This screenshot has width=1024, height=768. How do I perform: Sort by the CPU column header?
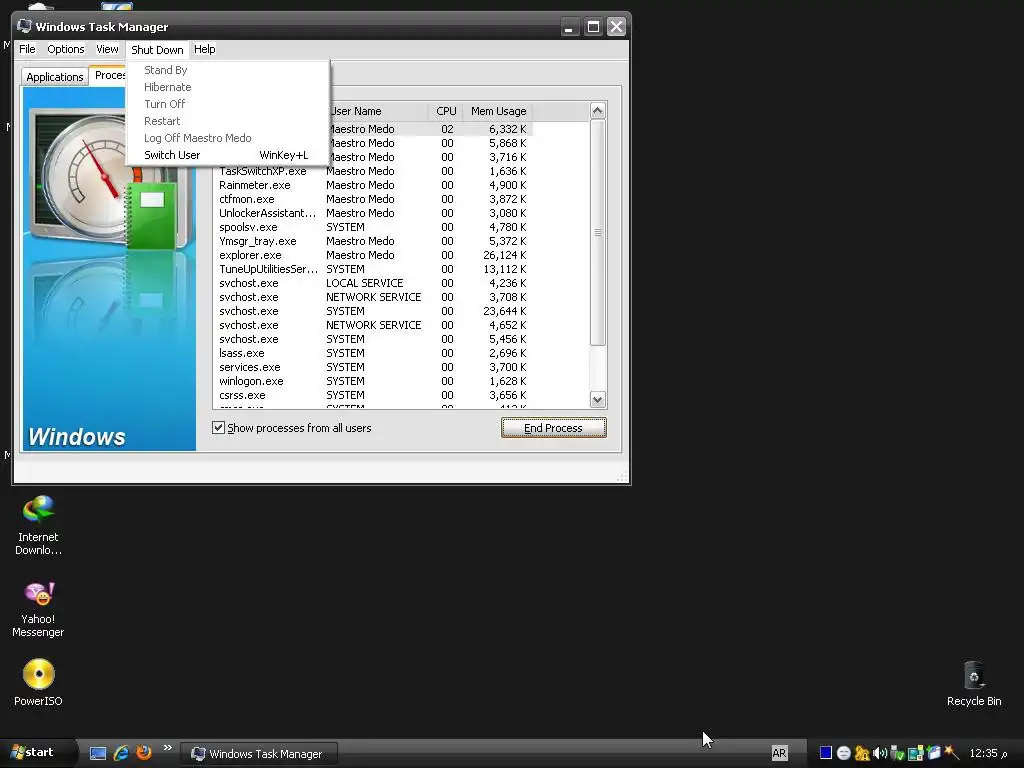[446, 111]
